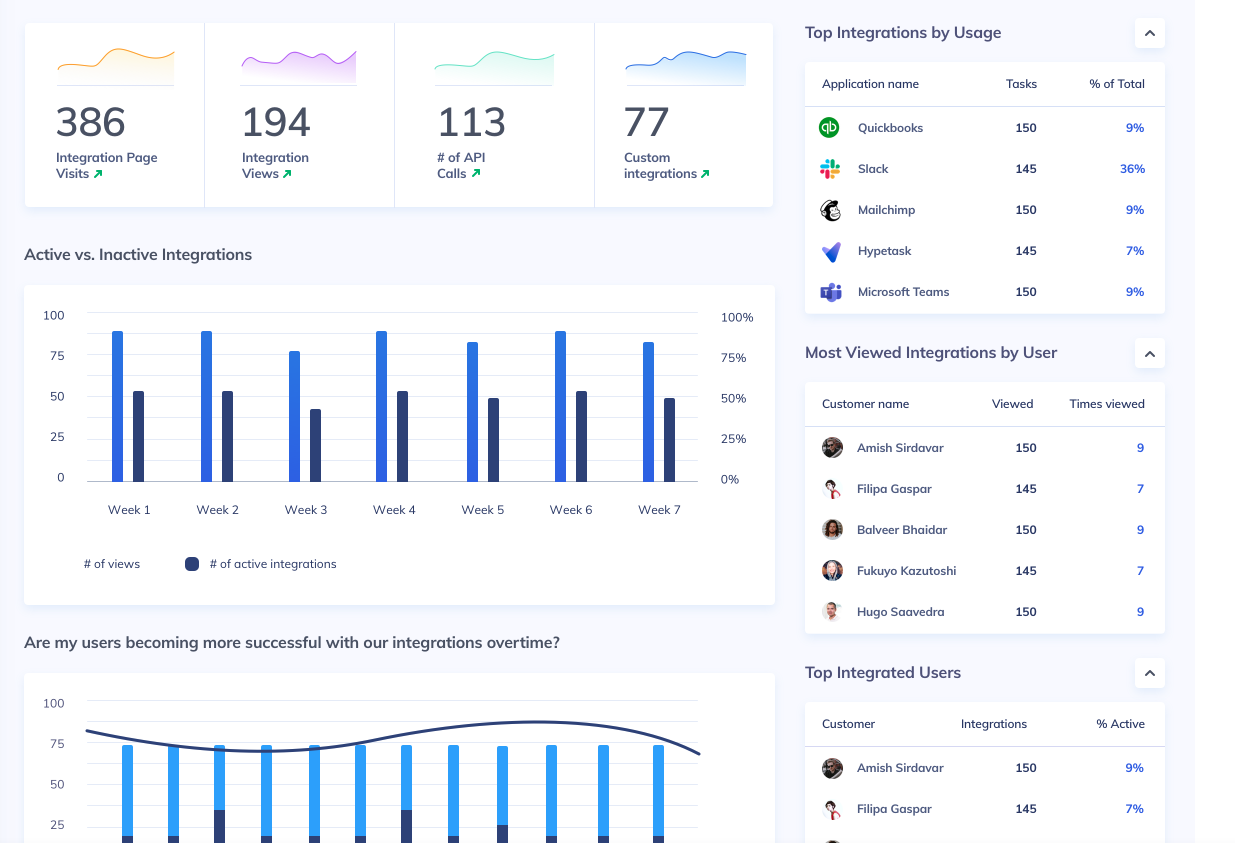
Task: Select the Slack icon in Top Integrations
Action: pos(831,168)
